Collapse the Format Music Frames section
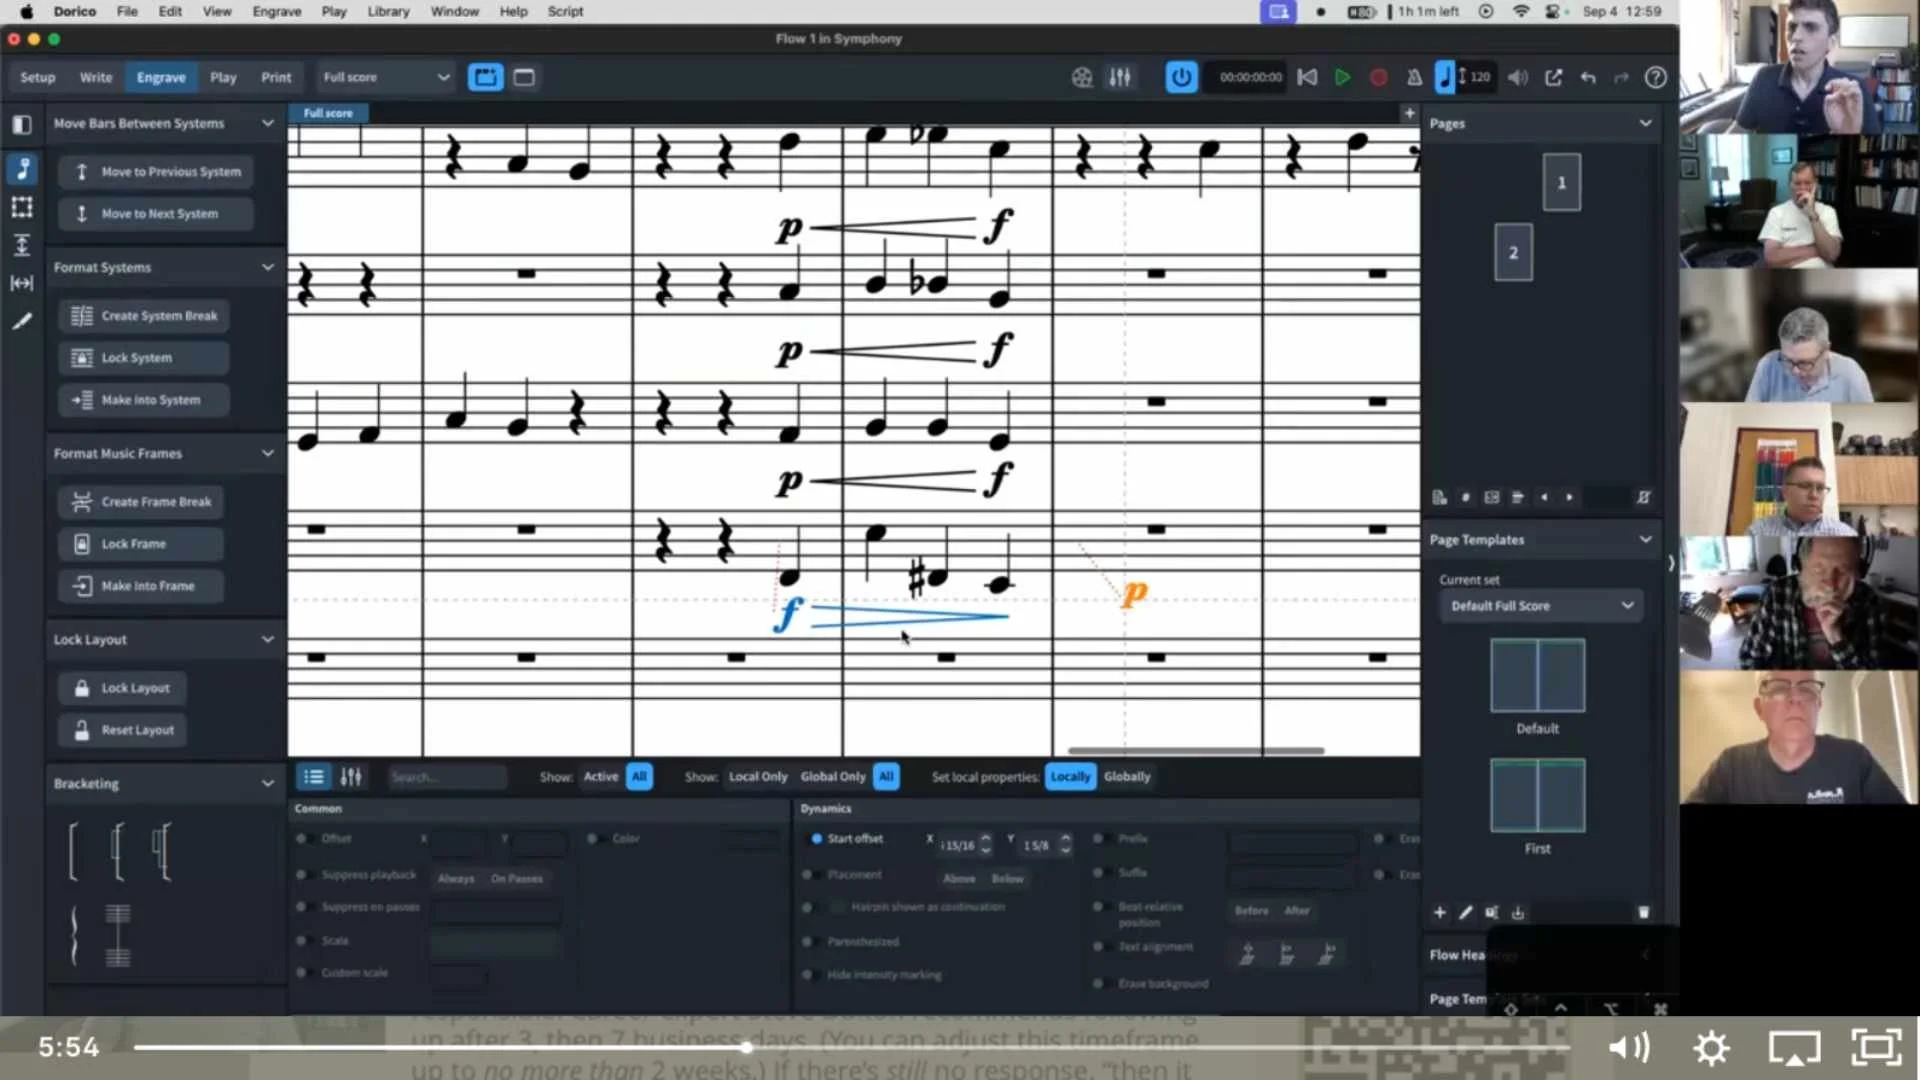Screen dimensions: 1920x1080 (267, 453)
